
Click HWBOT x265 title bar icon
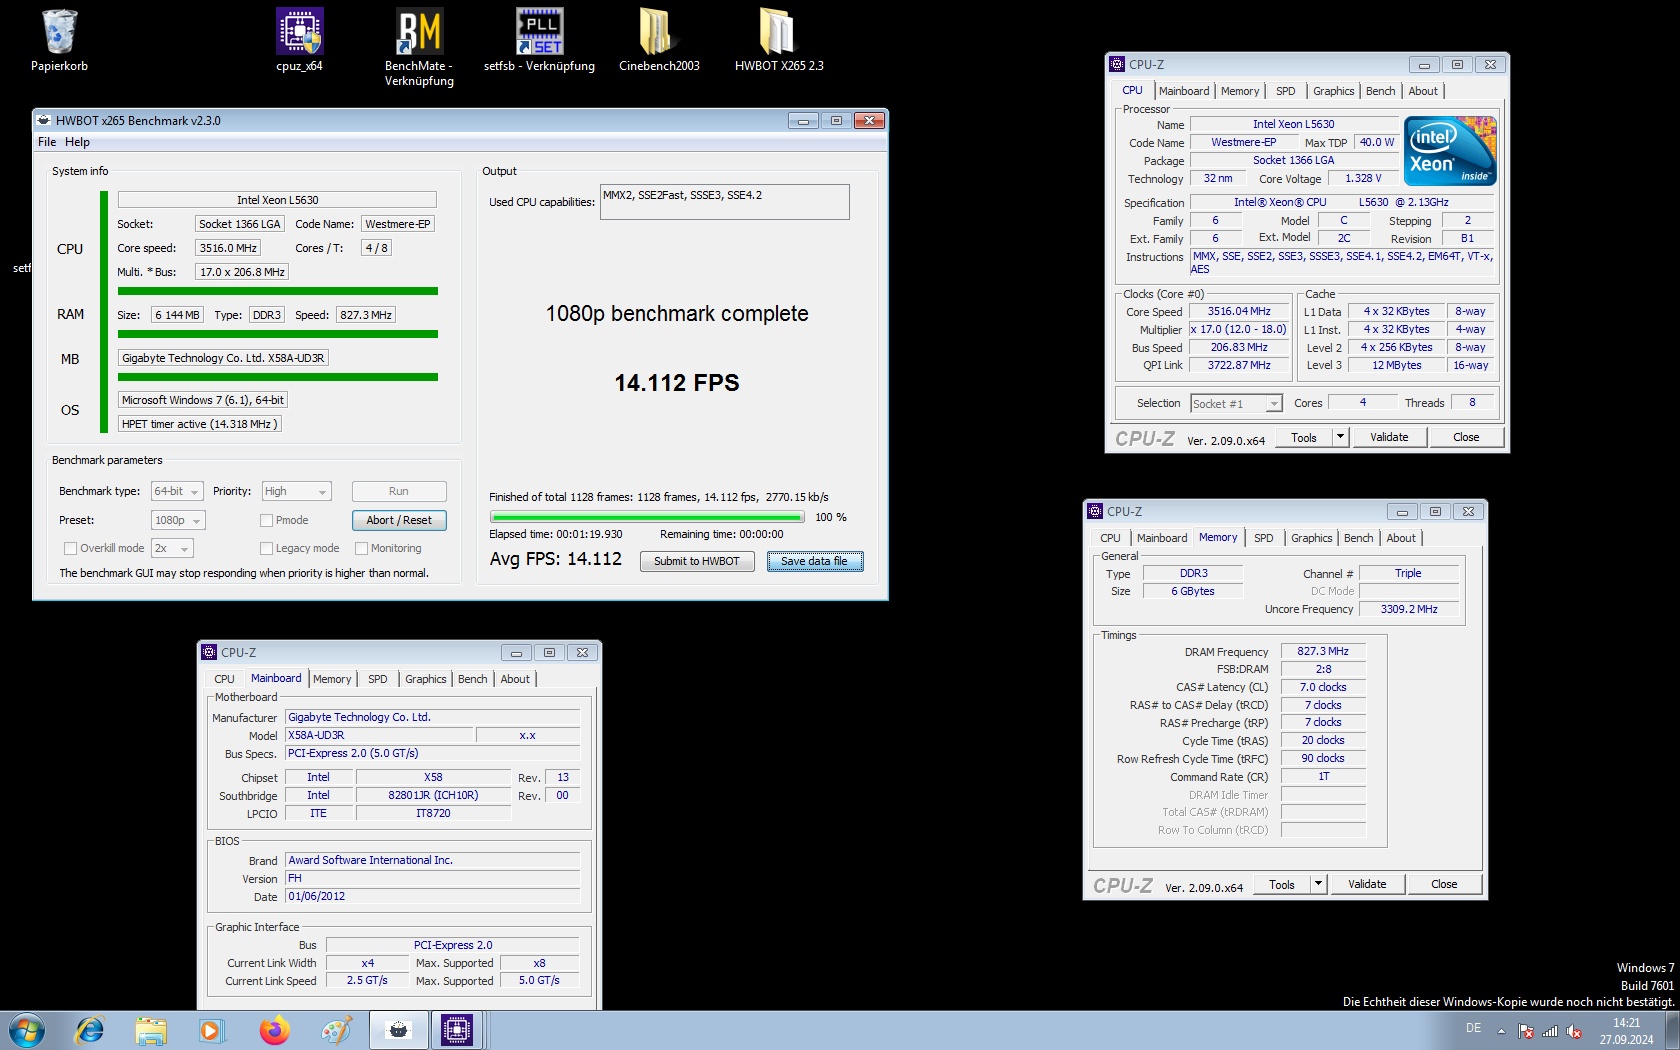(44, 120)
